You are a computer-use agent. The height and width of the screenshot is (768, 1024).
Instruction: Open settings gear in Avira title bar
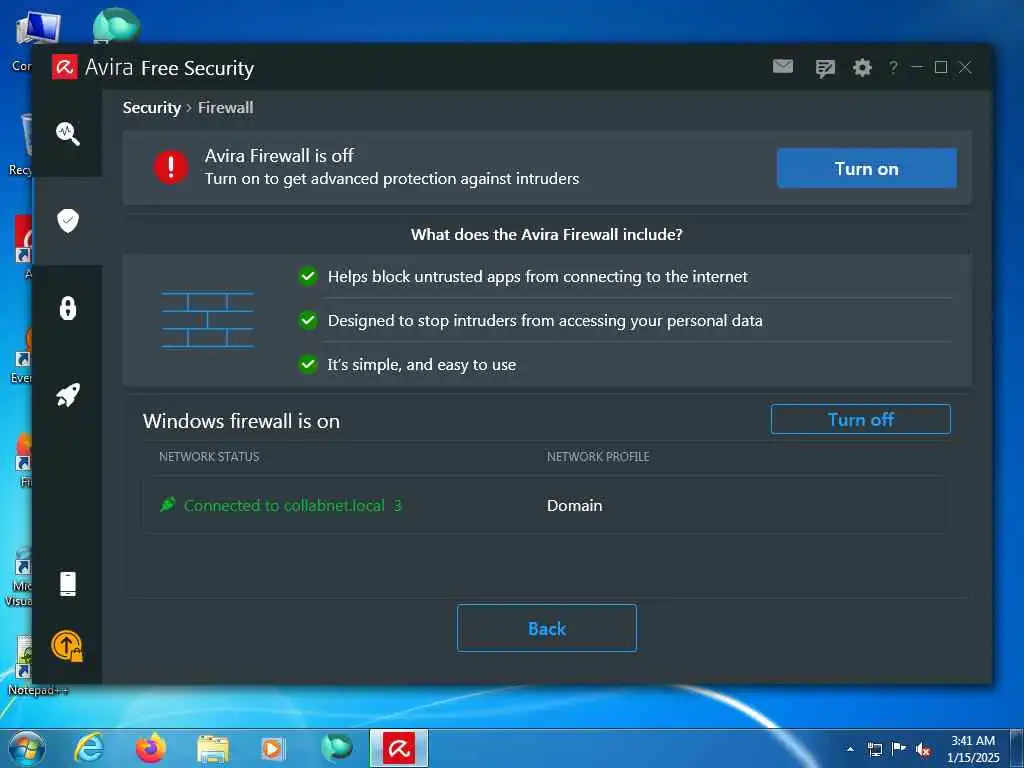pos(862,67)
